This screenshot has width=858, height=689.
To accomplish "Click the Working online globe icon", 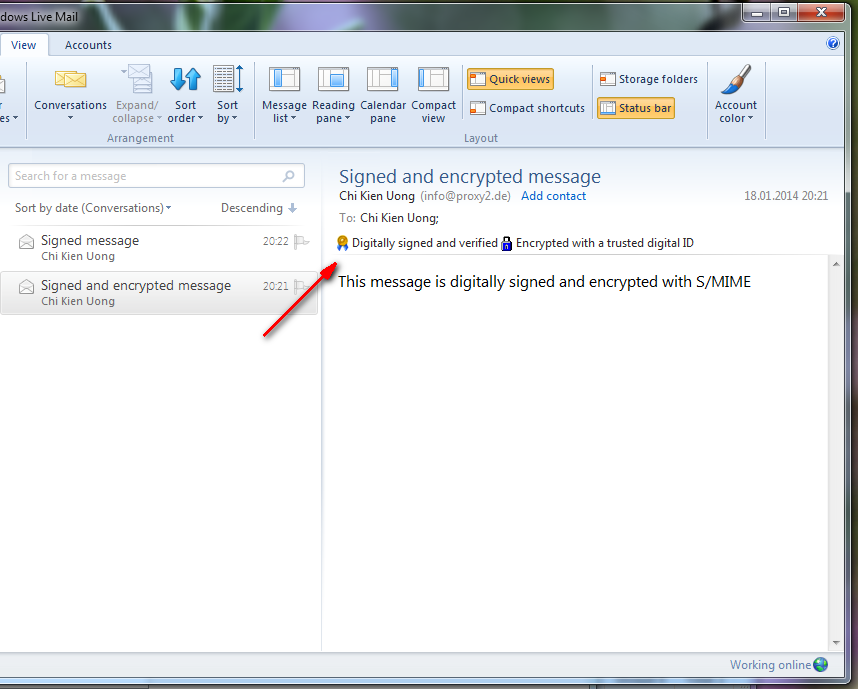I will point(821,664).
